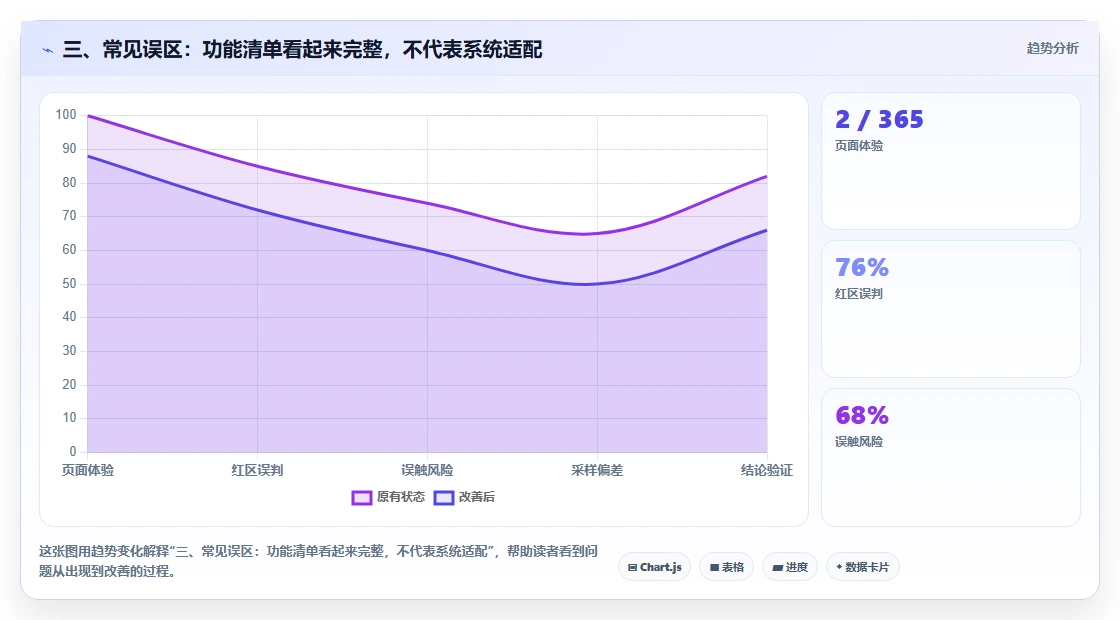
Task: Click the 采样偏差 x-axis label
Action: [x=597, y=470]
